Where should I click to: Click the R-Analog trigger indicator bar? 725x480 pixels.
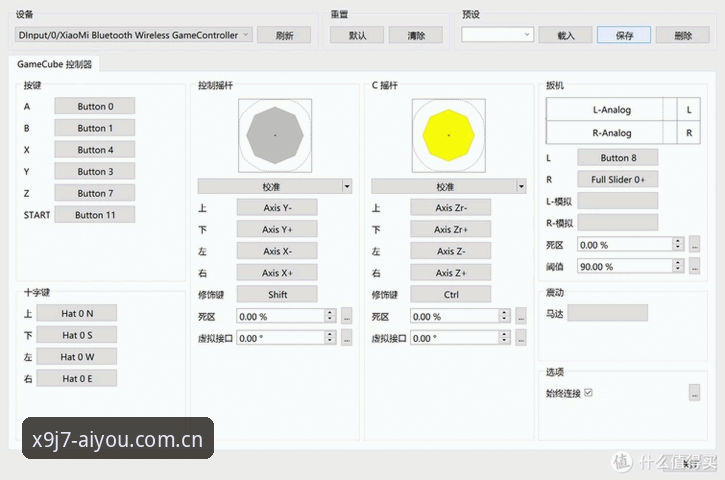coord(611,133)
